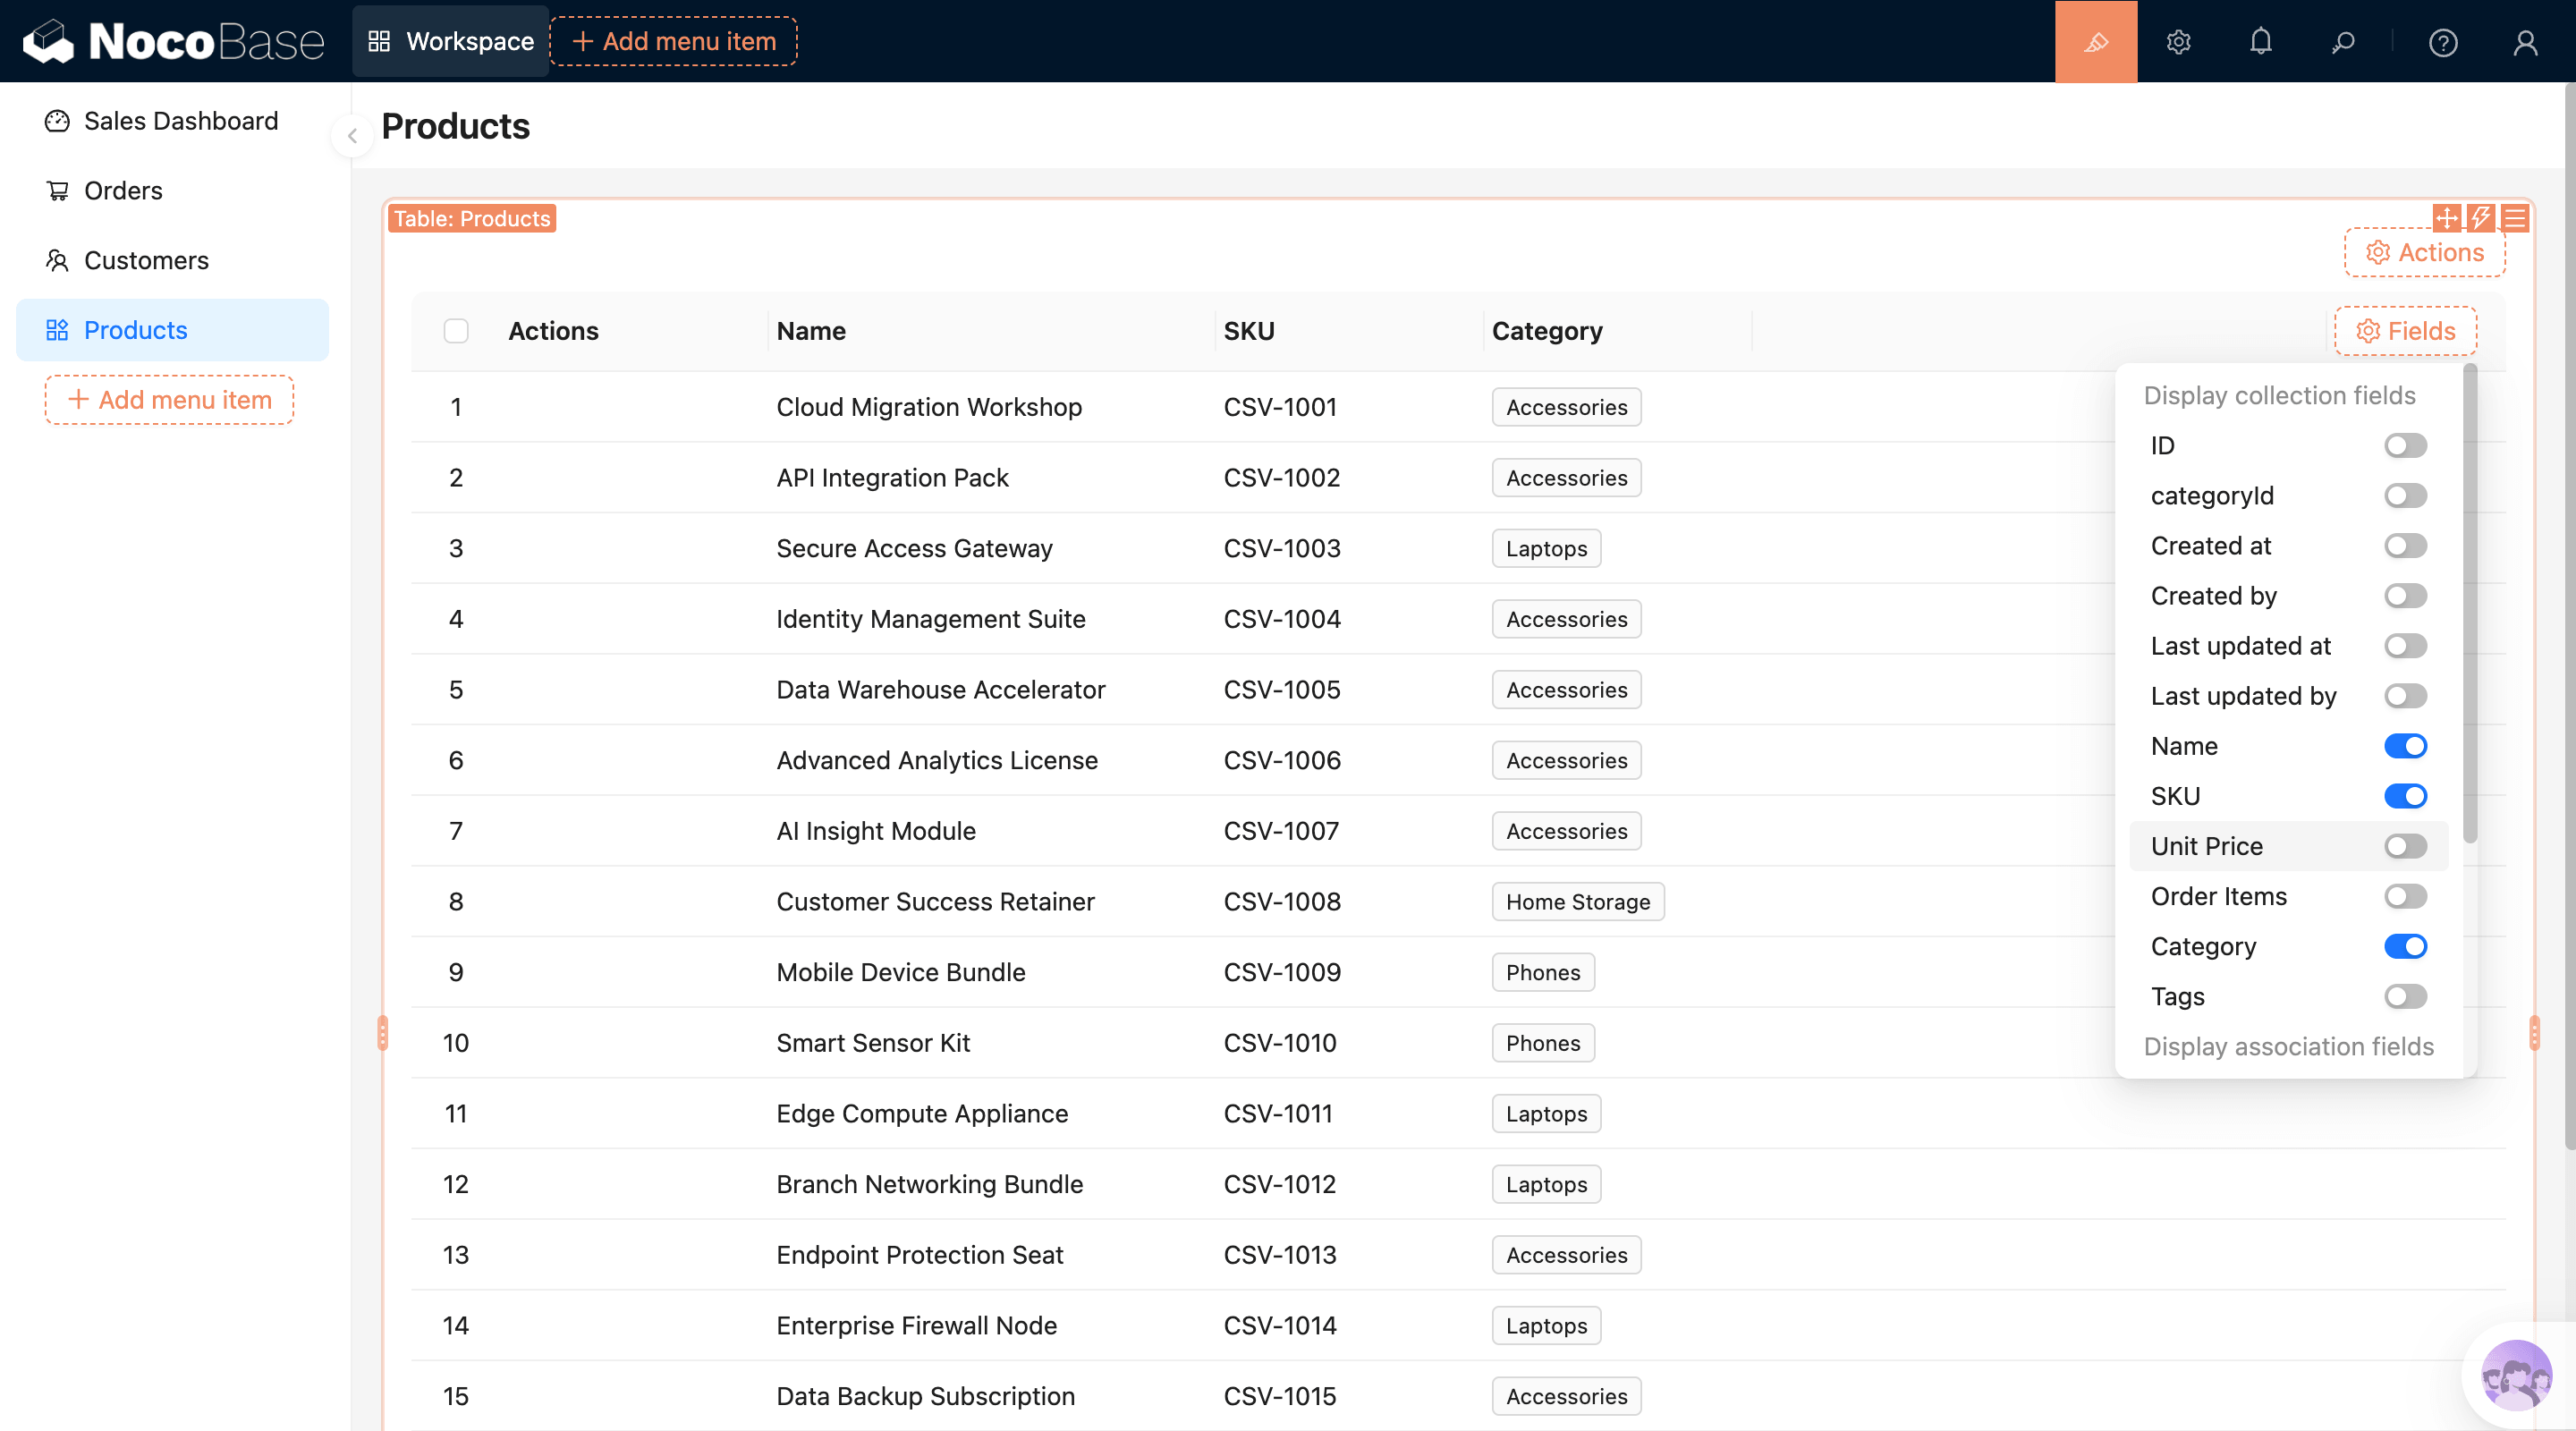Click Add menu item in sidebar
Viewport: 2576px width, 1431px height.
click(x=169, y=400)
